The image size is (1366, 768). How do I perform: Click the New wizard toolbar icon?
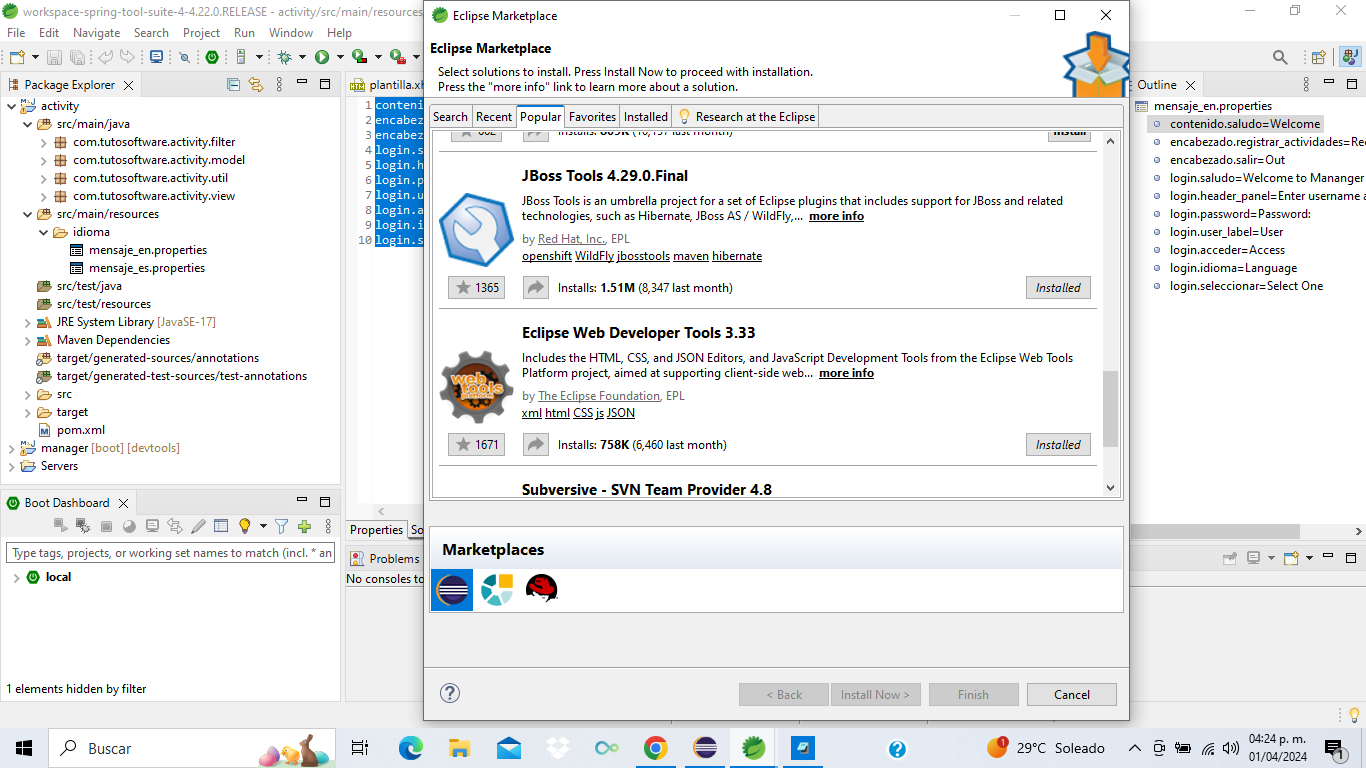(x=16, y=57)
